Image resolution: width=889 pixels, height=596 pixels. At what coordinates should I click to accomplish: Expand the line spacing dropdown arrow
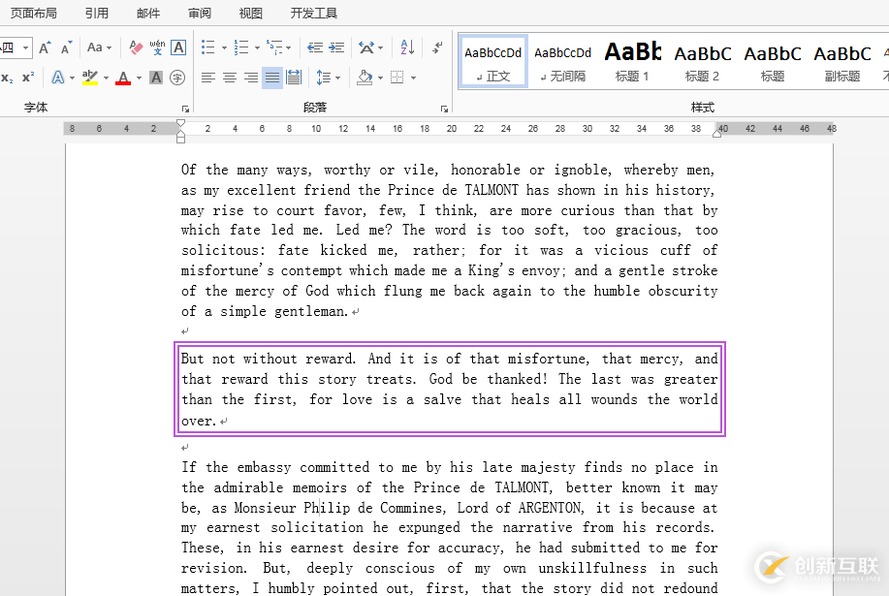pyautogui.click(x=338, y=78)
